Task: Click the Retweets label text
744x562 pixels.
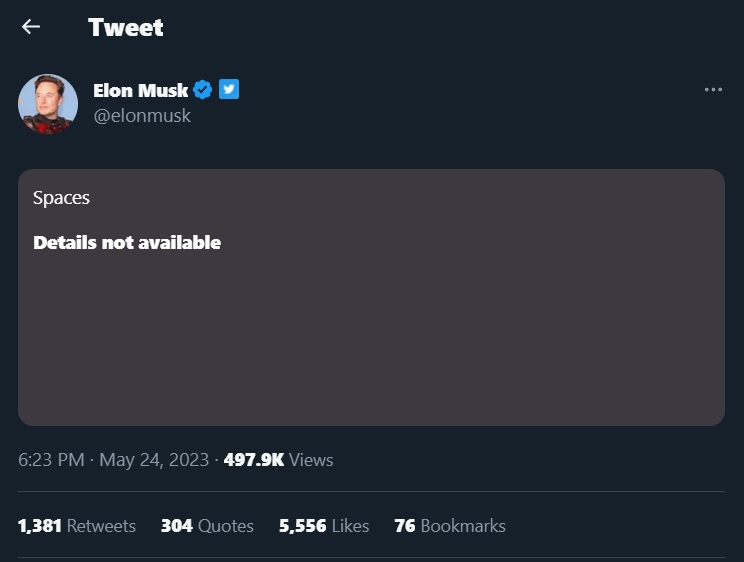Action: click(101, 525)
